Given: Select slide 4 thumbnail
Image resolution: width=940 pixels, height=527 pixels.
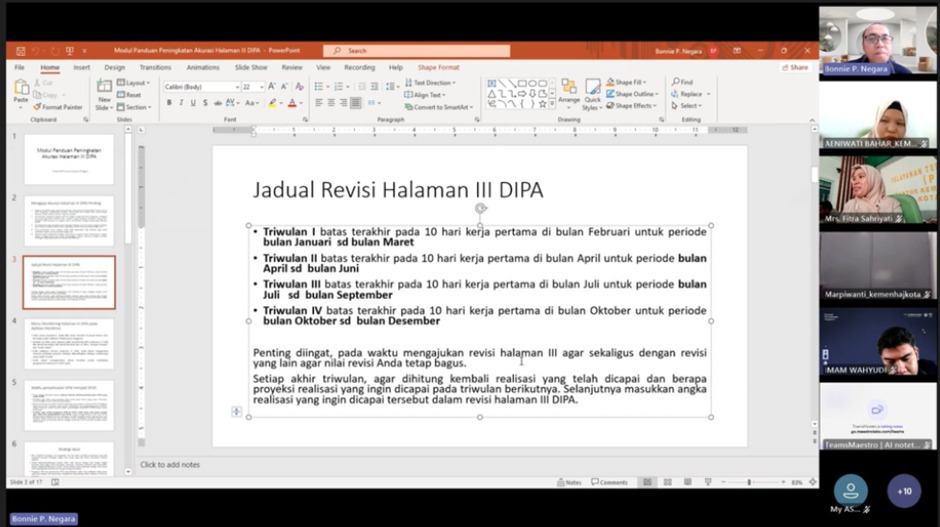Looking at the screenshot, I should pyautogui.click(x=69, y=344).
